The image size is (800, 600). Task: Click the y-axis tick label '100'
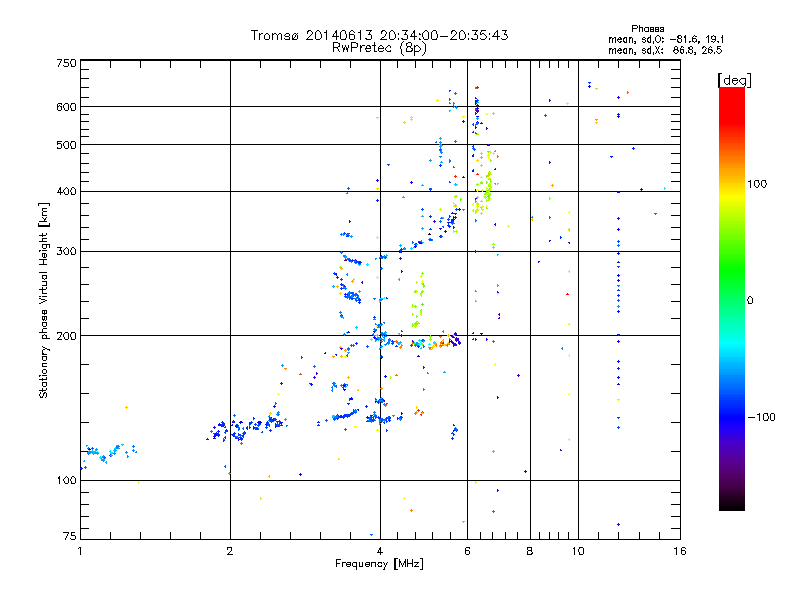tap(67, 480)
